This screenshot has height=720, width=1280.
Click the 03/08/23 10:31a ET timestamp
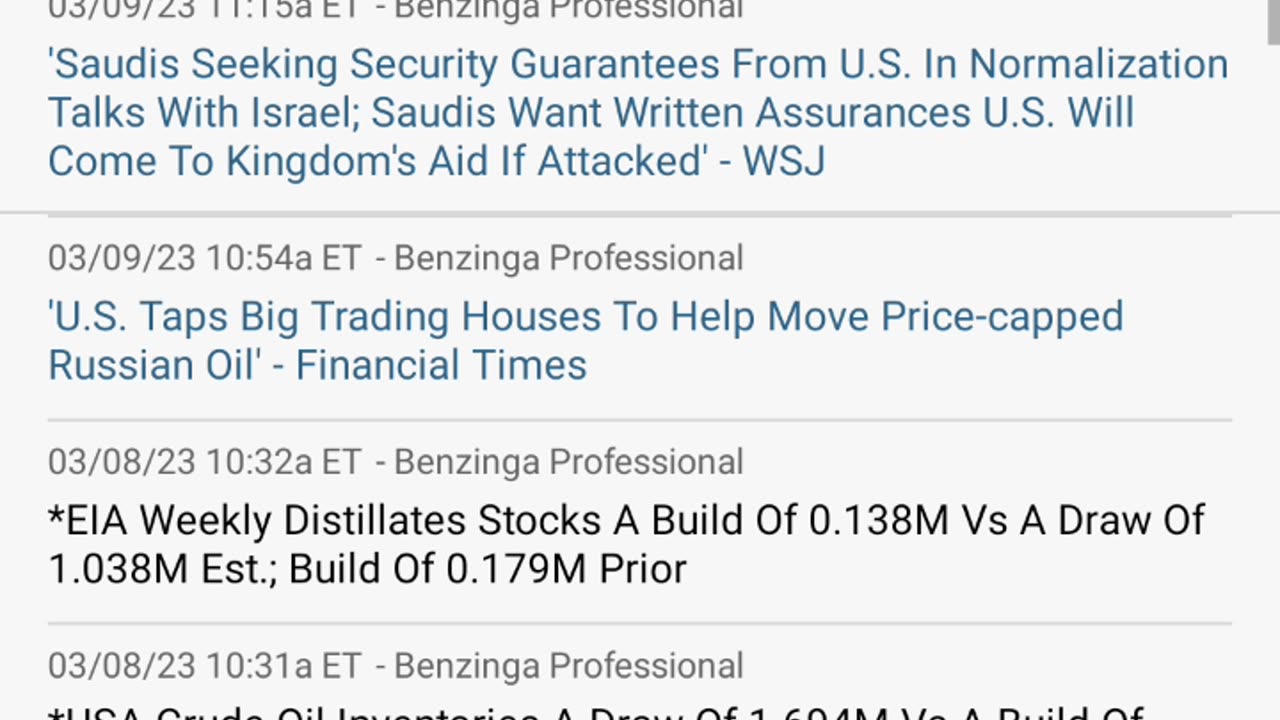tap(204, 666)
